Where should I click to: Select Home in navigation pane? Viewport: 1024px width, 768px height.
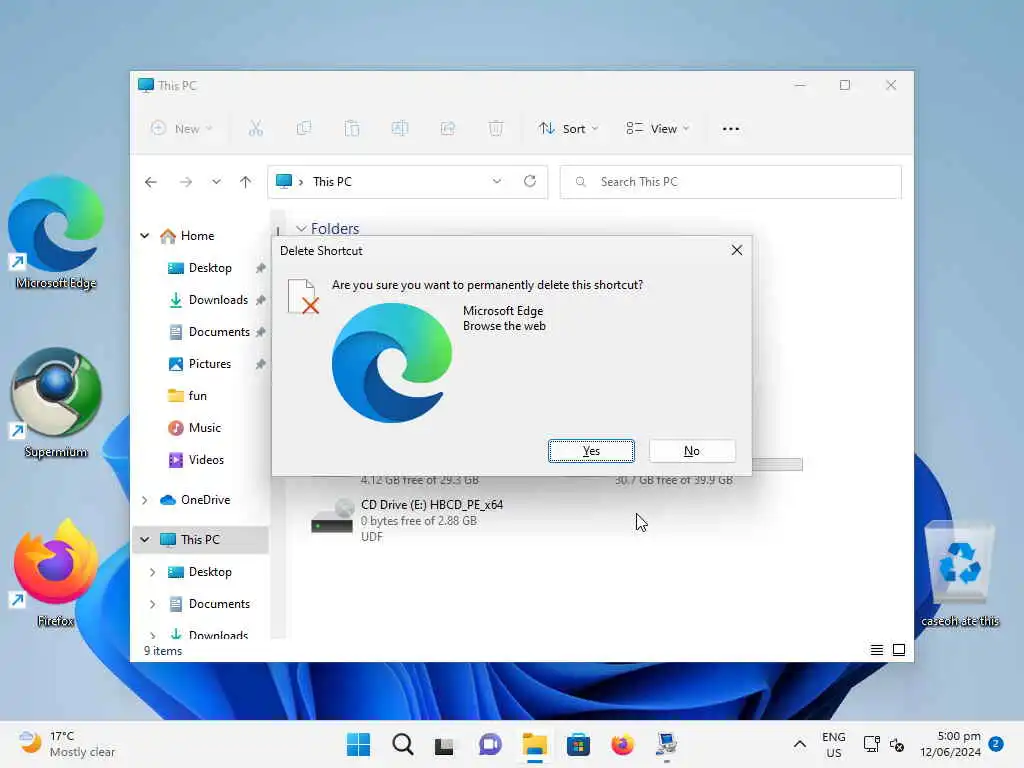pos(197,236)
